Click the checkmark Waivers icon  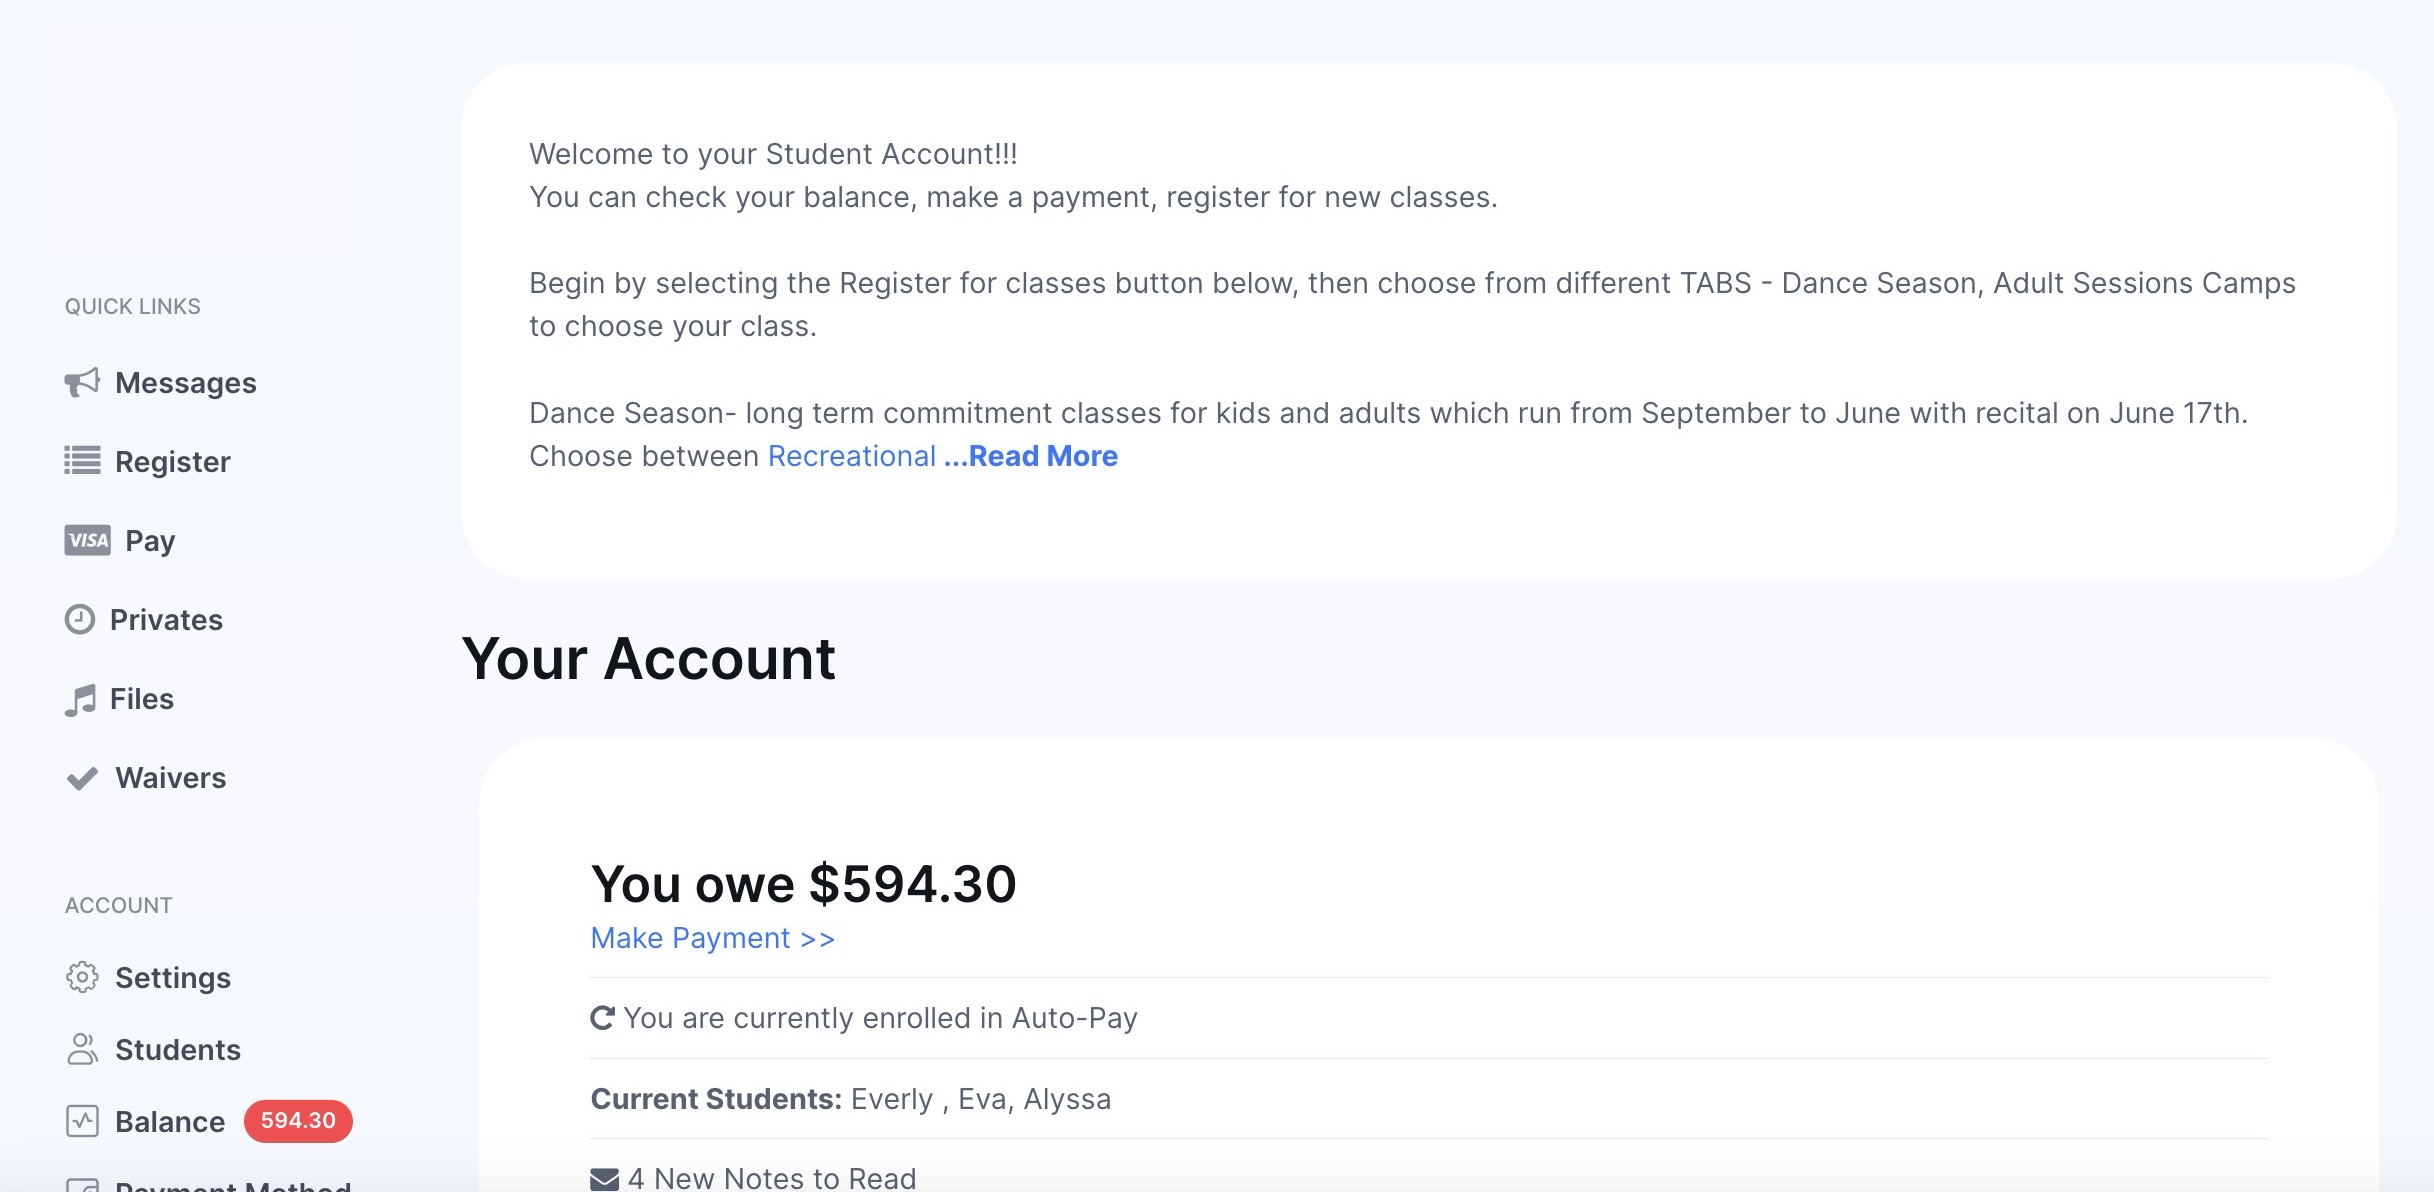click(x=82, y=778)
